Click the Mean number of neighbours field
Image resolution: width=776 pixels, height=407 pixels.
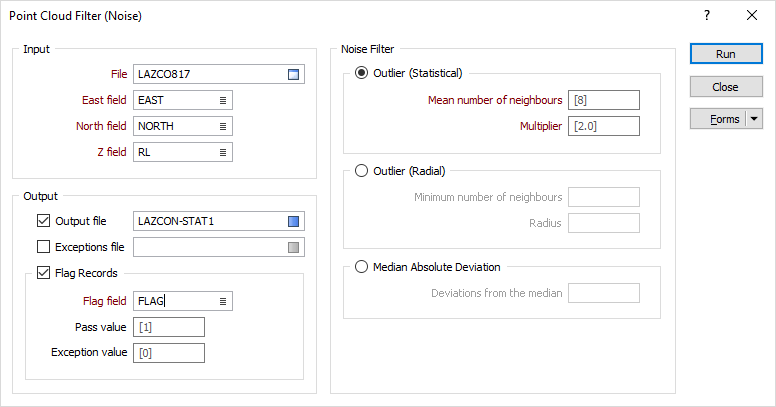(604, 100)
